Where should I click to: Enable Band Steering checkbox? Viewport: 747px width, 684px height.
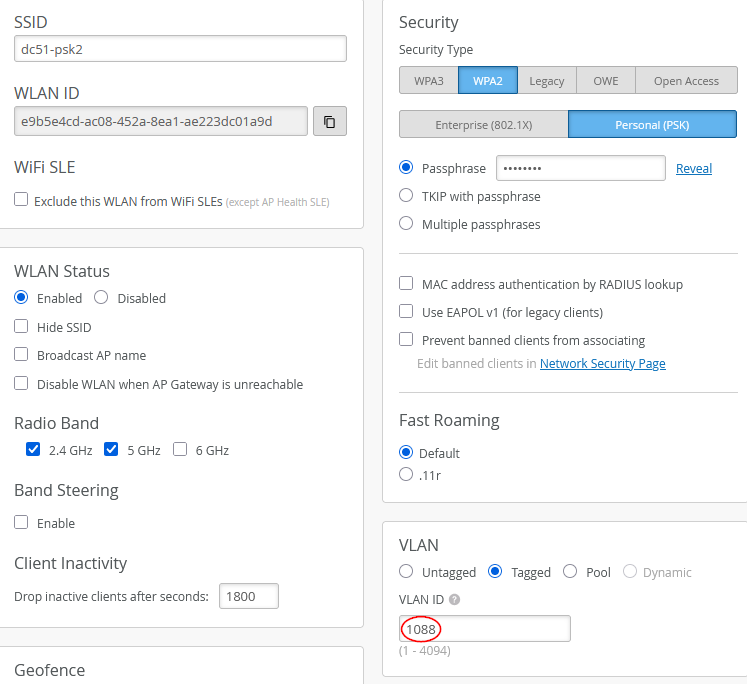coord(21,522)
